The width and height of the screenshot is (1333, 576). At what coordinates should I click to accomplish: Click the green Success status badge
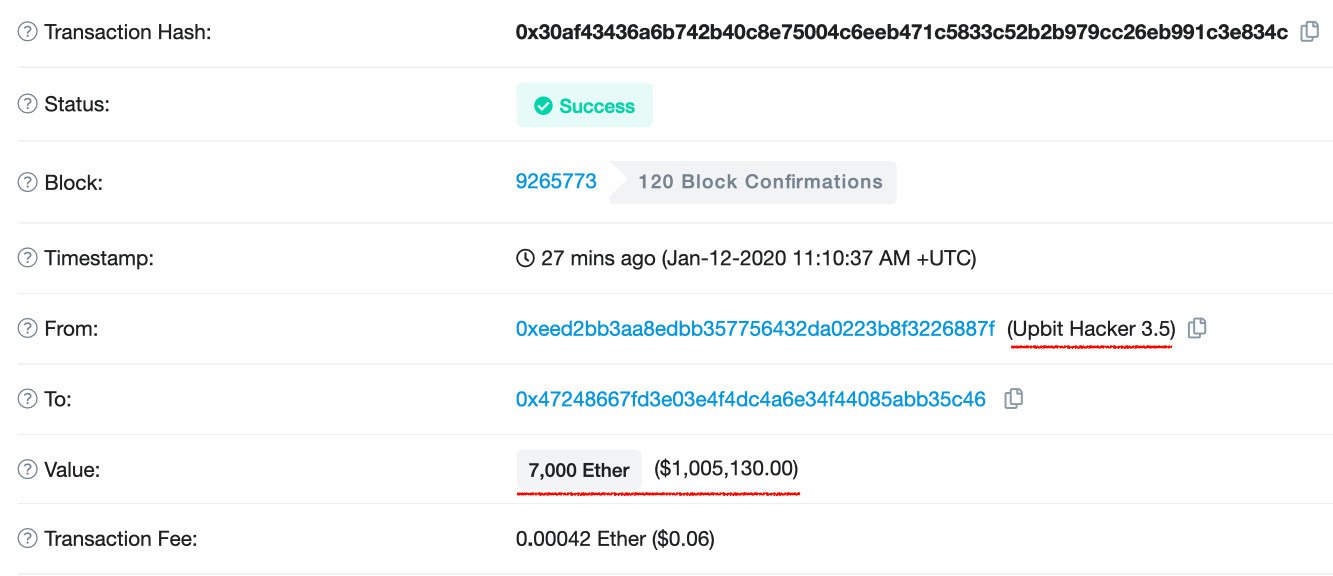pyautogui.click(x=585, y=105)
